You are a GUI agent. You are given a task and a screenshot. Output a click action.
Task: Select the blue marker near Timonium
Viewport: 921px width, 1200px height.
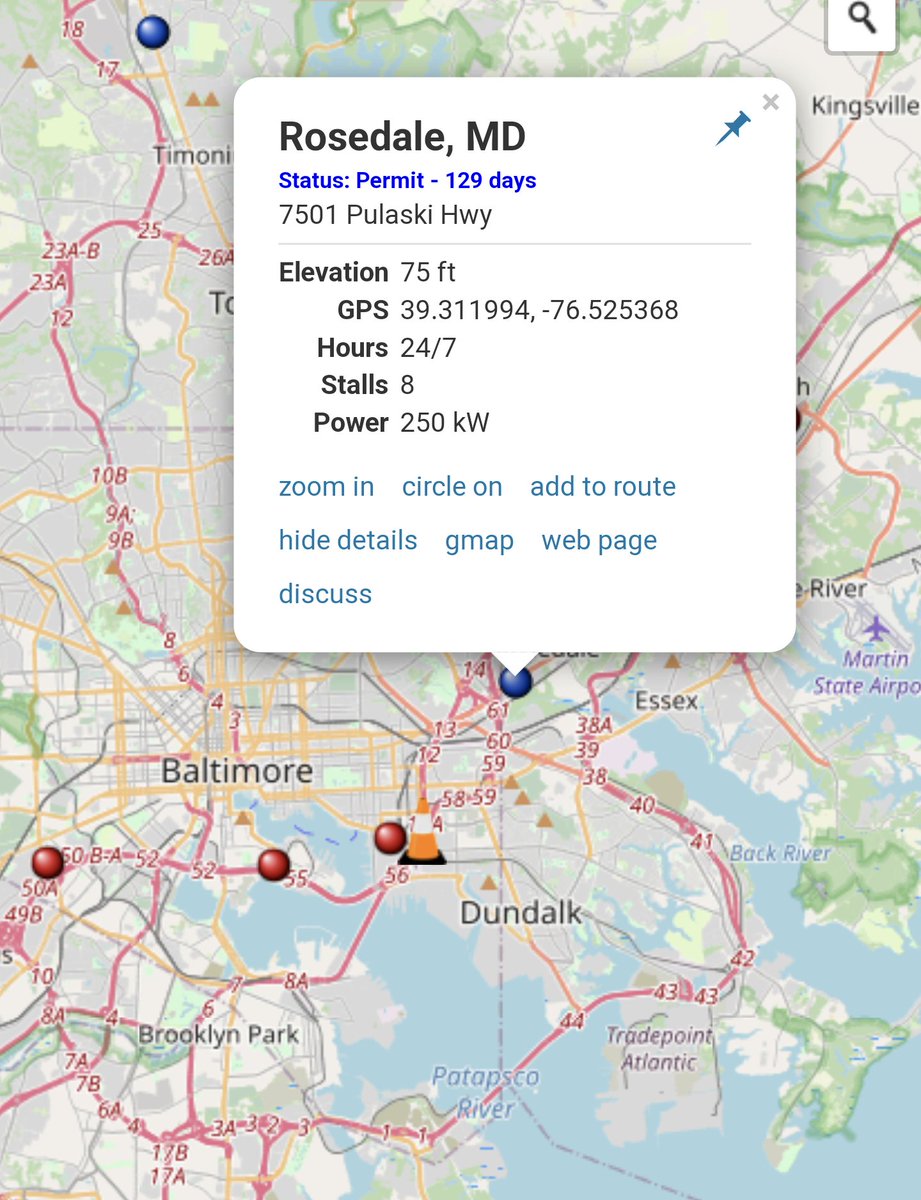pyautogui.click(x=152, y=31)
